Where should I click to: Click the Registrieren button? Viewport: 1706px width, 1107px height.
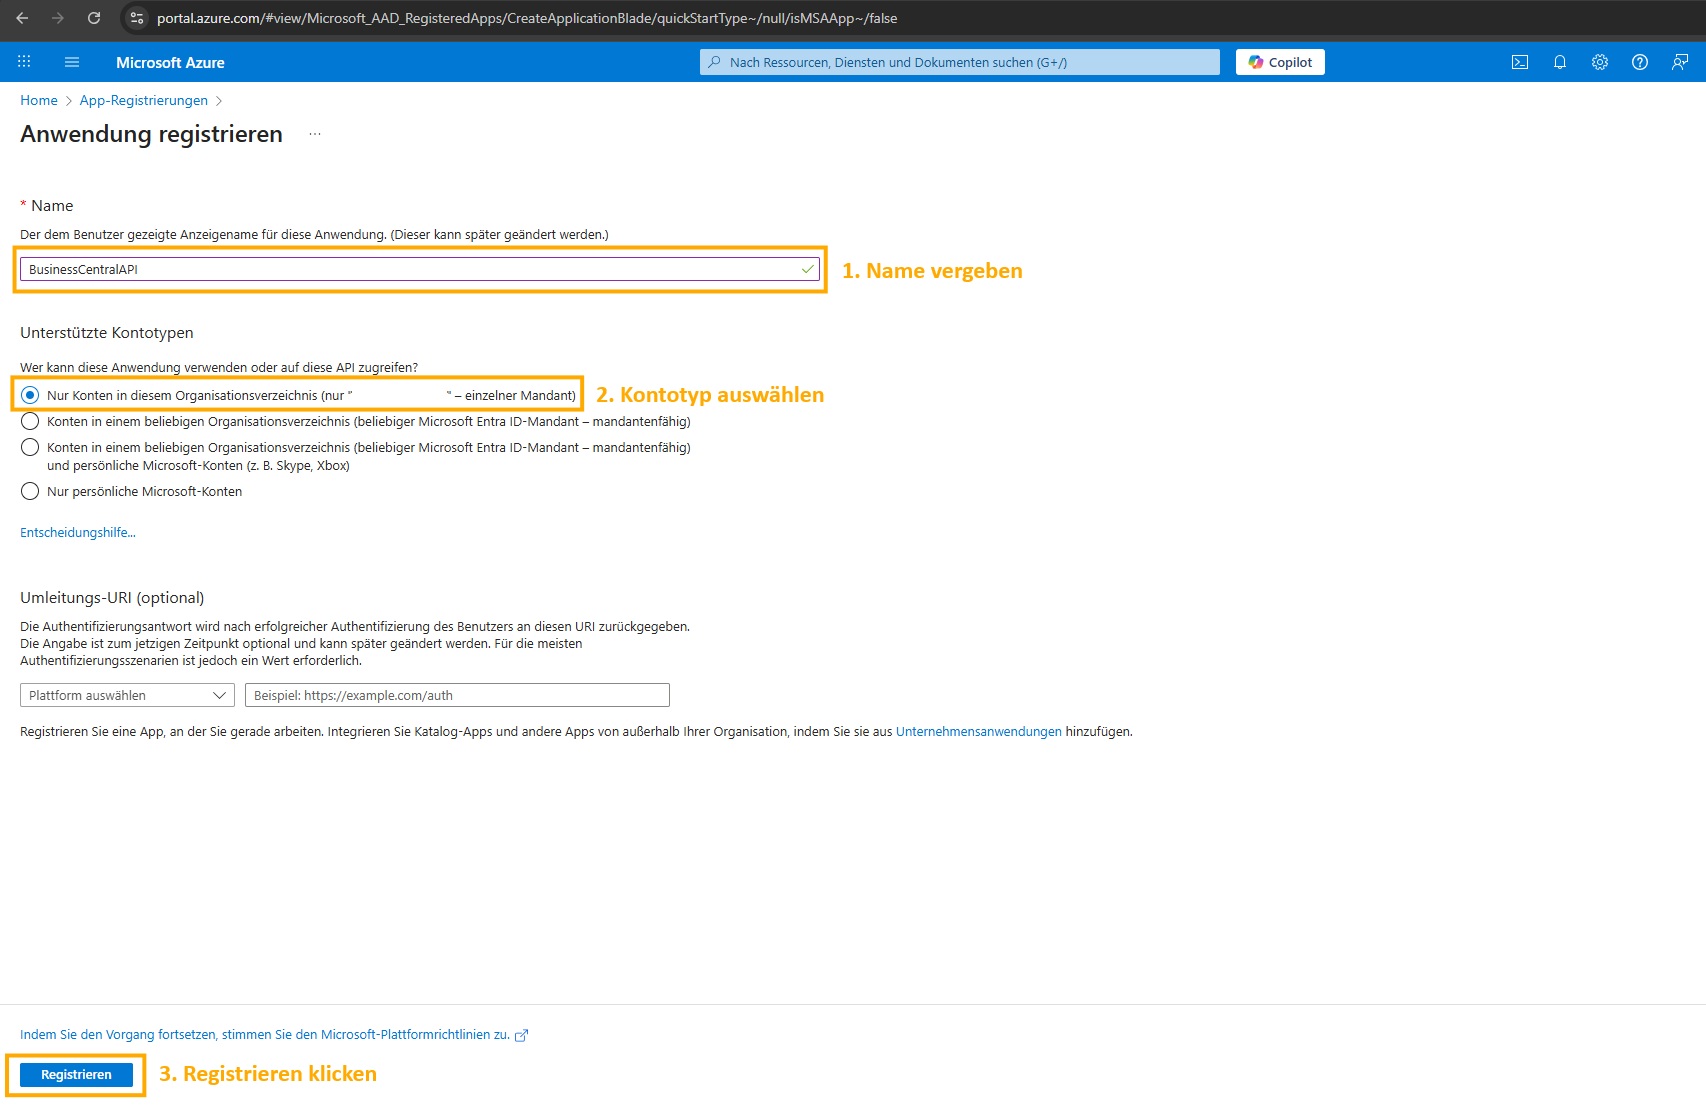pos(76,1074)
